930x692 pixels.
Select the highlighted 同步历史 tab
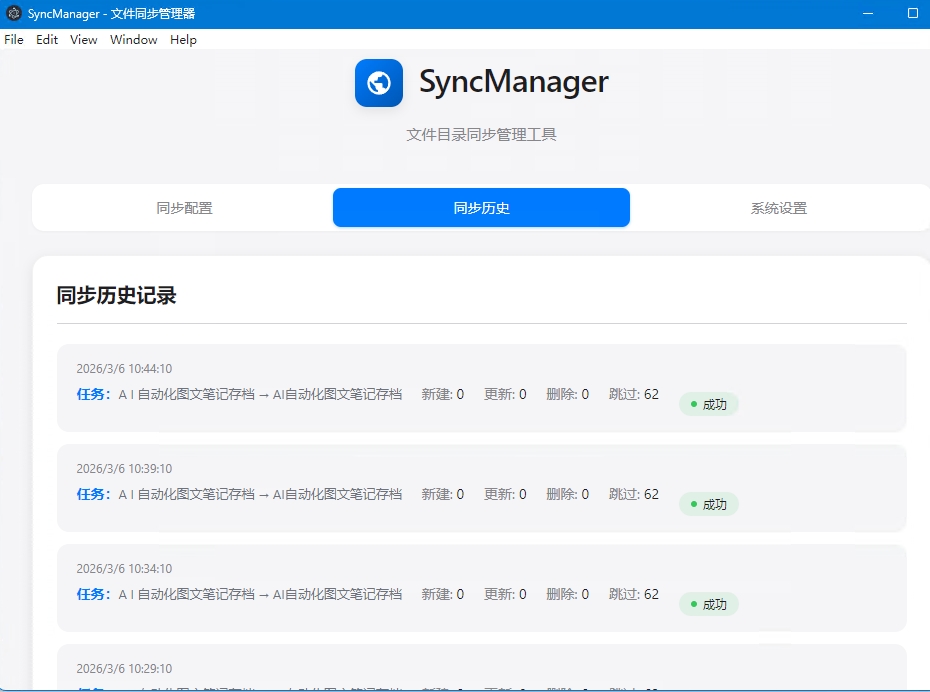[481, 207]
